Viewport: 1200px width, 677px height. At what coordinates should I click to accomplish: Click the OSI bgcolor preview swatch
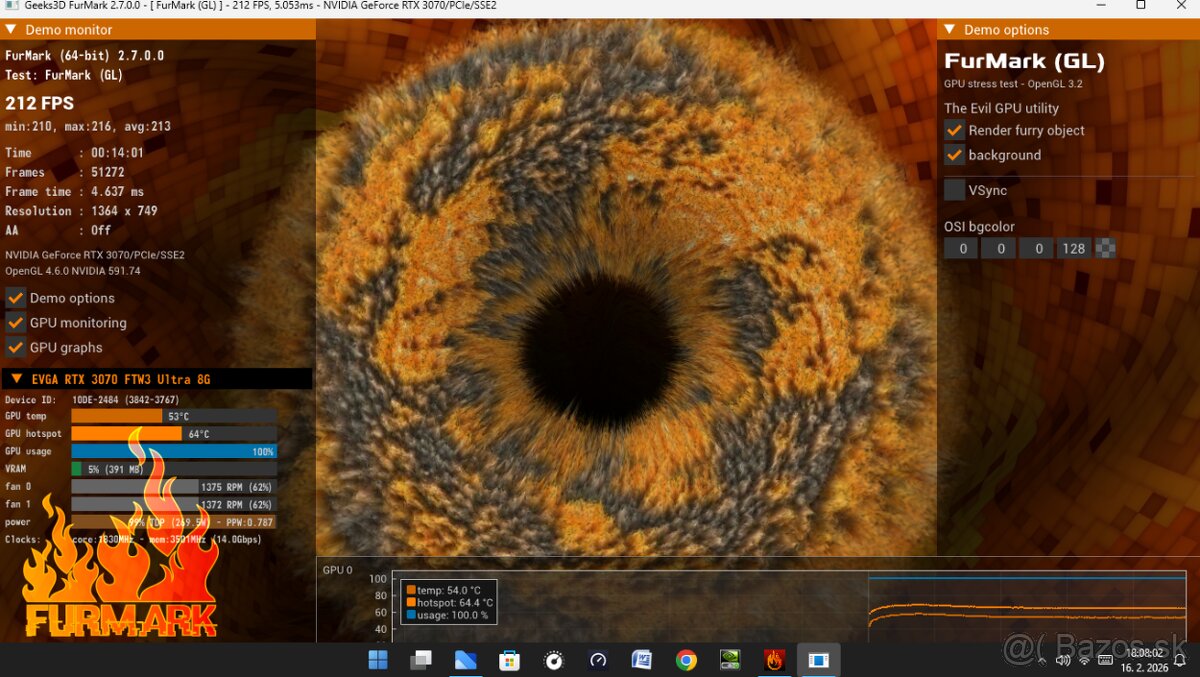tap(1105, 249)
